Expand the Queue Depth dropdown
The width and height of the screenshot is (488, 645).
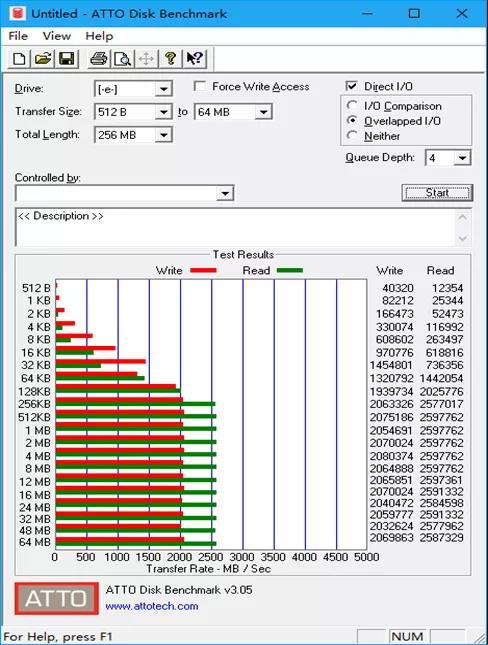click(x=462, y=158)
